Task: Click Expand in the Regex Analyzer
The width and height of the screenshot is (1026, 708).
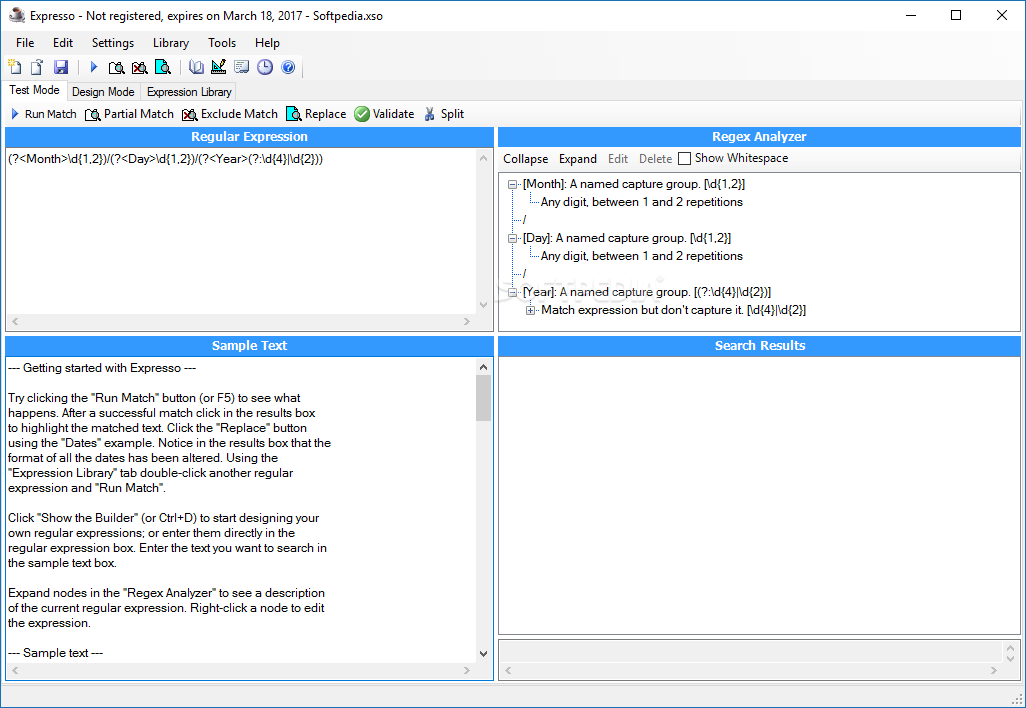Action: point(578,159)
